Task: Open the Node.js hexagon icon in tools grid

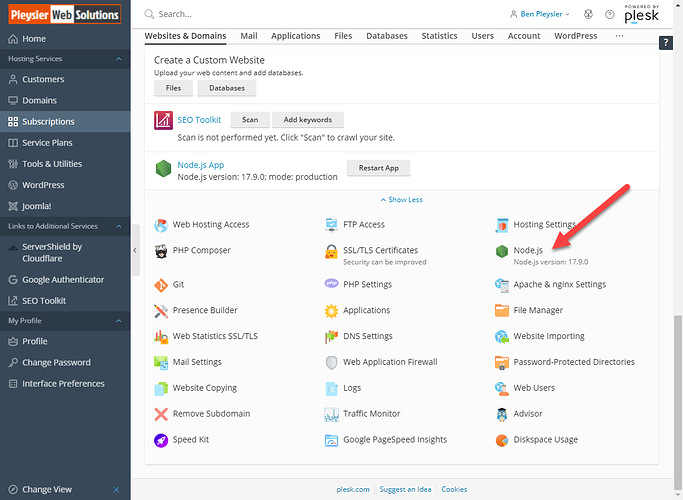Action: (502, 251)
